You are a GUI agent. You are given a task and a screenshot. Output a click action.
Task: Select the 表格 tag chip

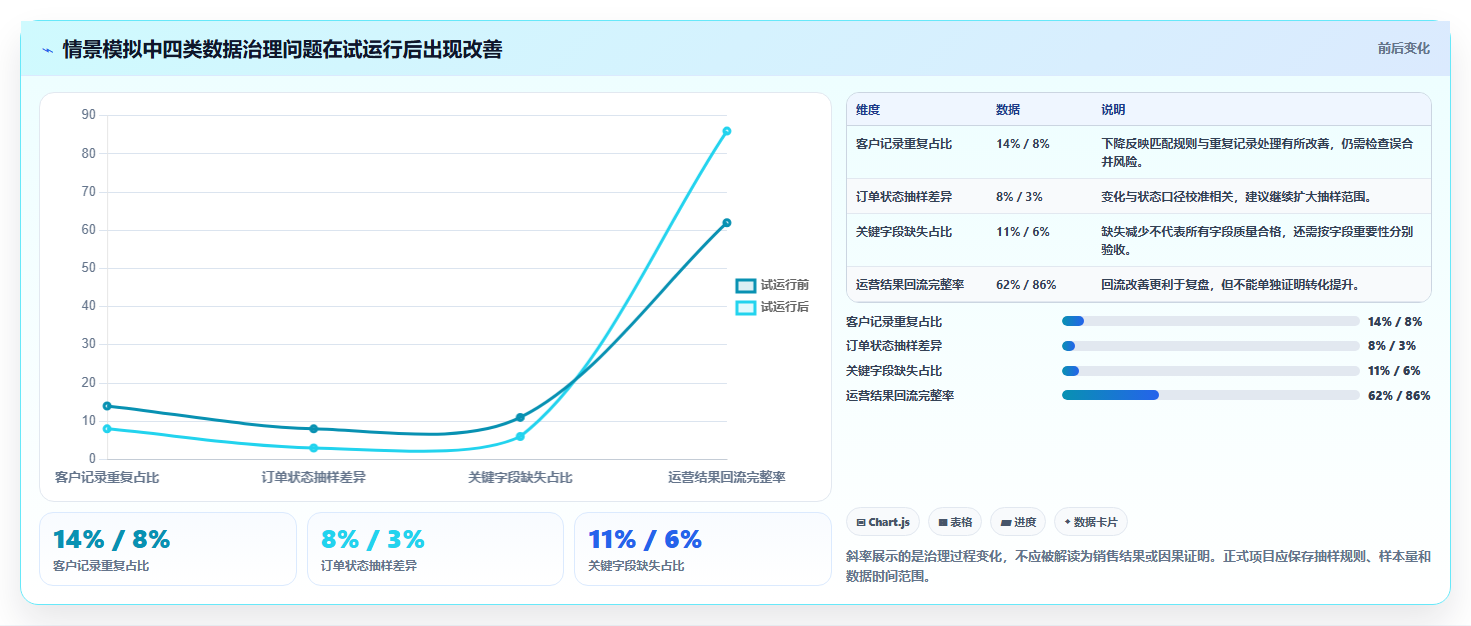coord(955,522)
